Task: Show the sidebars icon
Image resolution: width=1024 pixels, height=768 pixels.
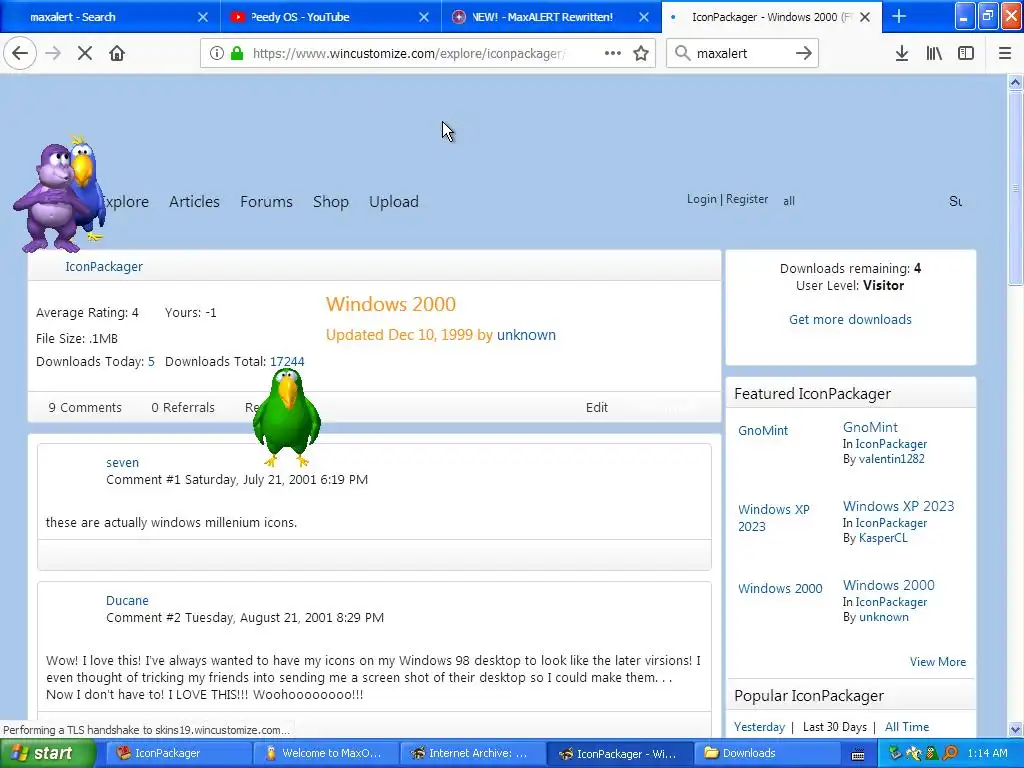Action: pyautogui.click(x=966, y=53)
